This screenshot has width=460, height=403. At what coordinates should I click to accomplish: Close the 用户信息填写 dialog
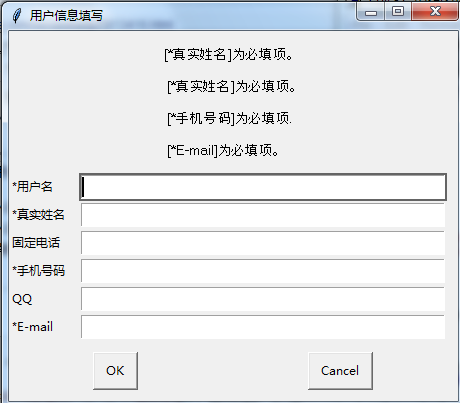click(435, 12)
